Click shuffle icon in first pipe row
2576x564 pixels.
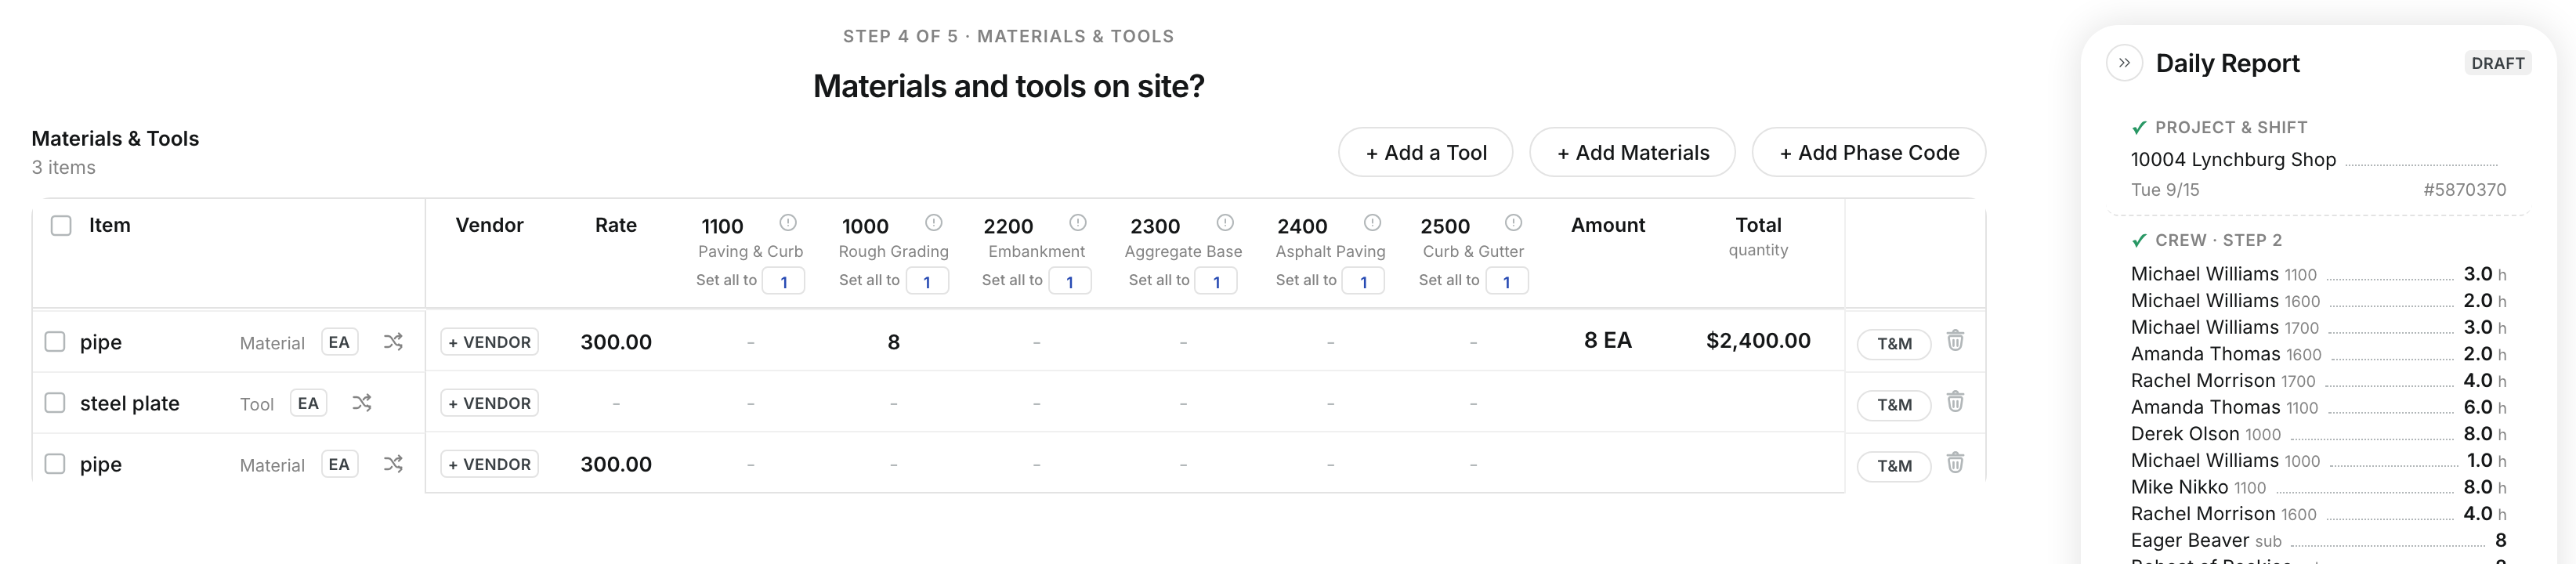coord(393,342)
